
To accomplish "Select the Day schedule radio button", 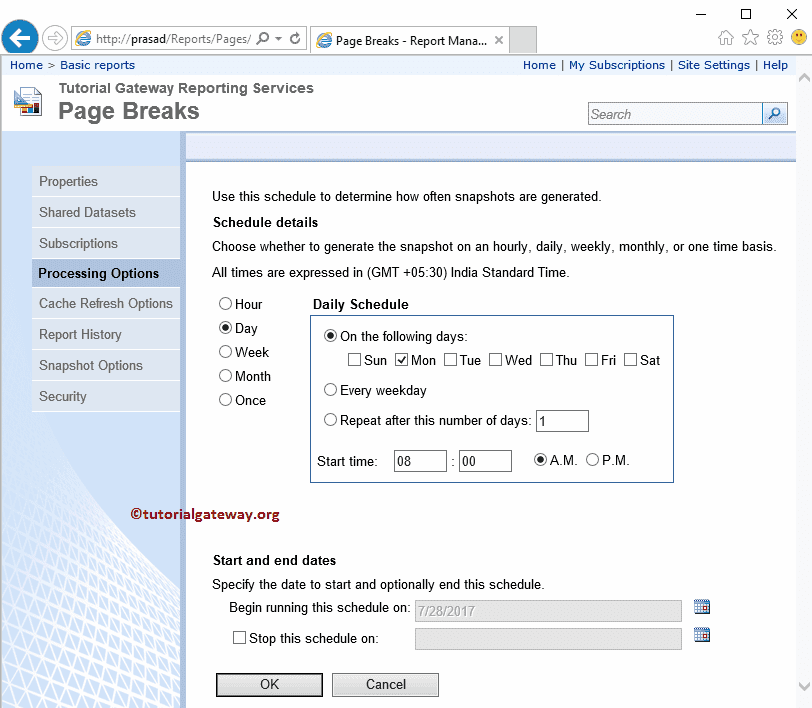I will [x=225, y=328].
